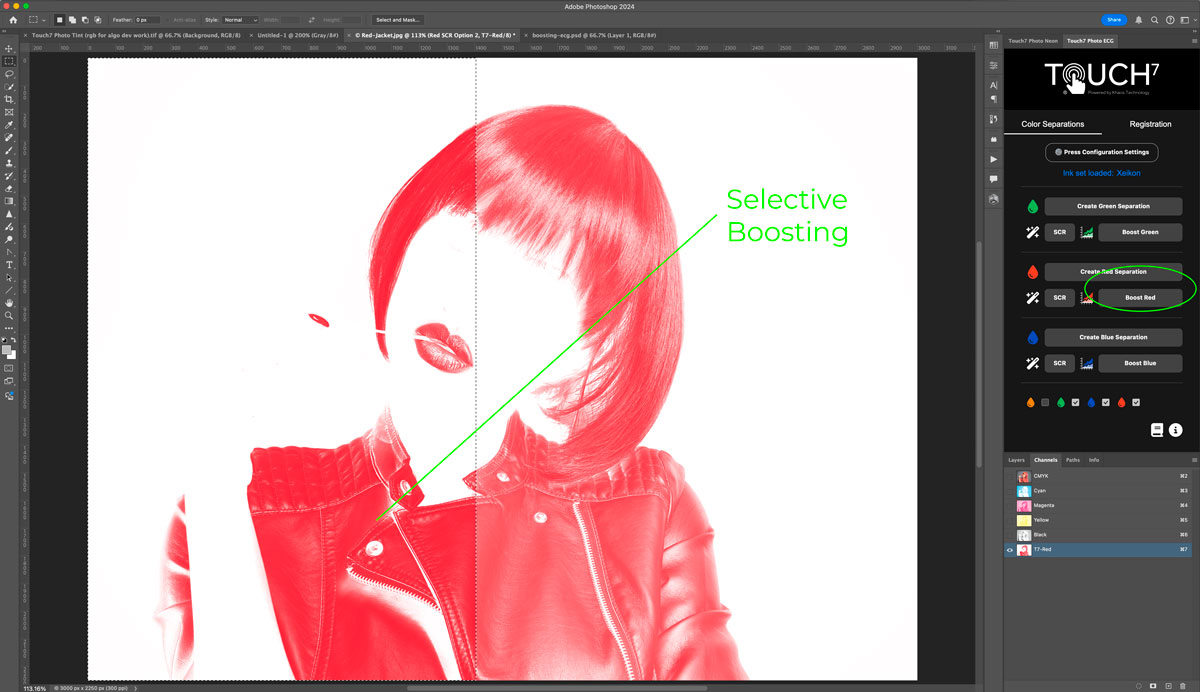Viewport: 1200px width, 692px height.
Task: Open the Touch7 book documentation icon
Action: point(1157,430)
